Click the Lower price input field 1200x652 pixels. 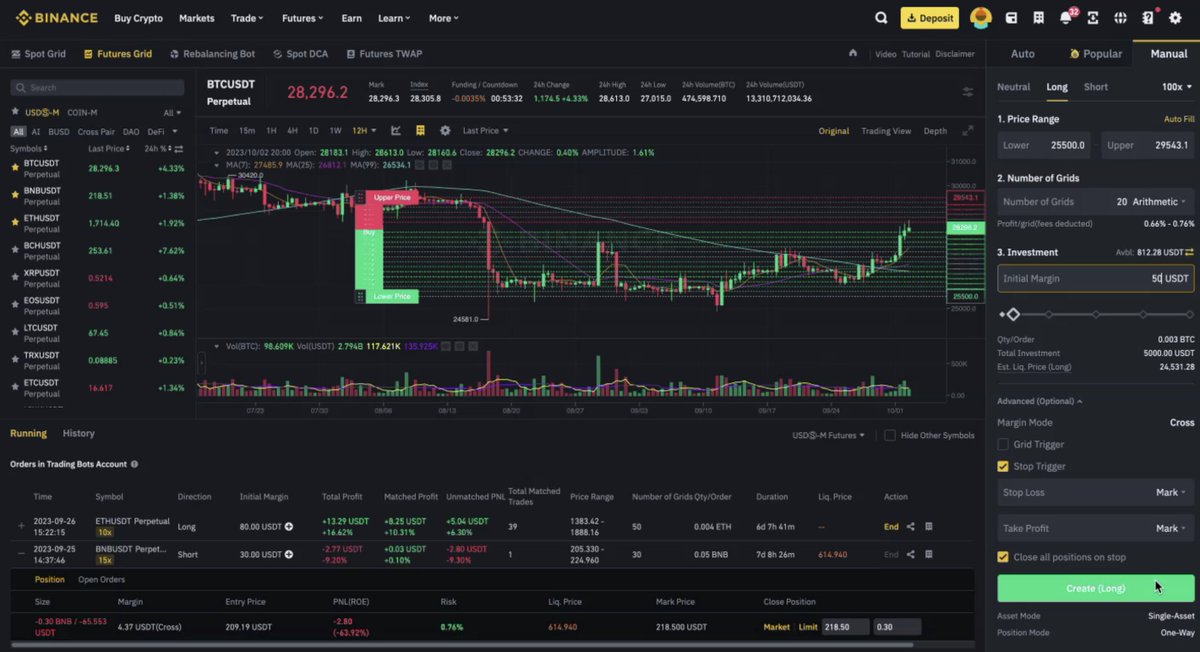1045,145
